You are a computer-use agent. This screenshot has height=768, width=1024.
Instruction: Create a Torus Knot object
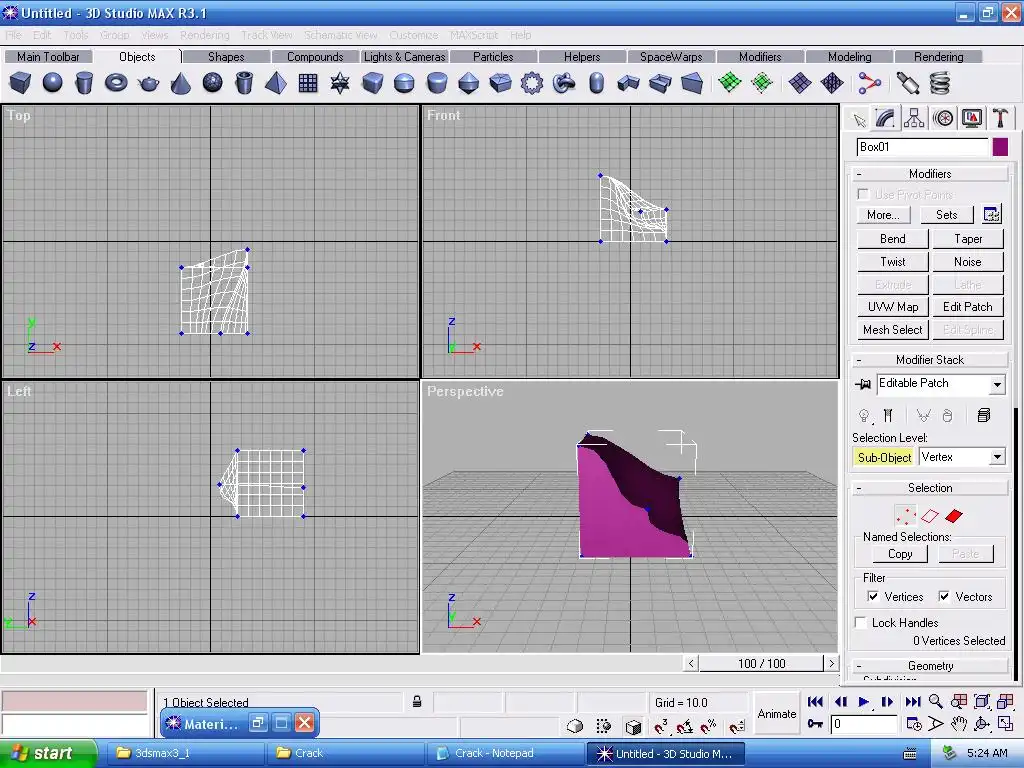pos(564,83)
